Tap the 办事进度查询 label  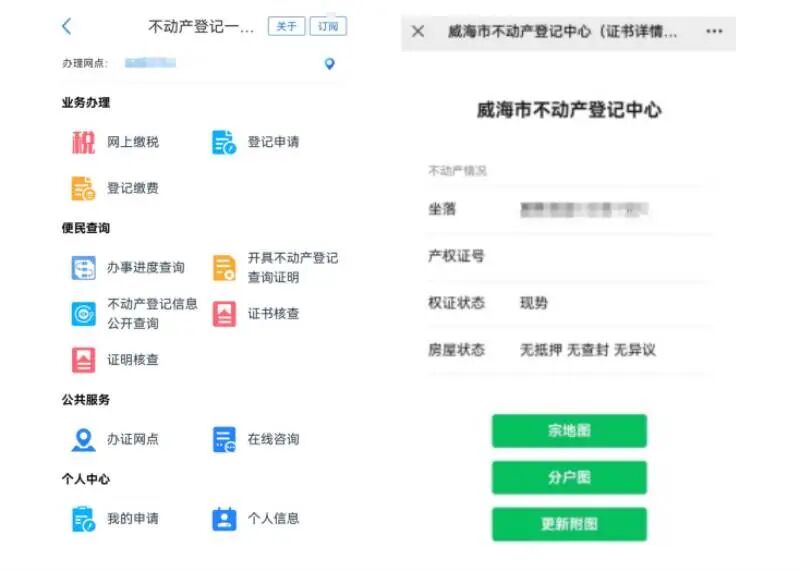click(145, 267)
